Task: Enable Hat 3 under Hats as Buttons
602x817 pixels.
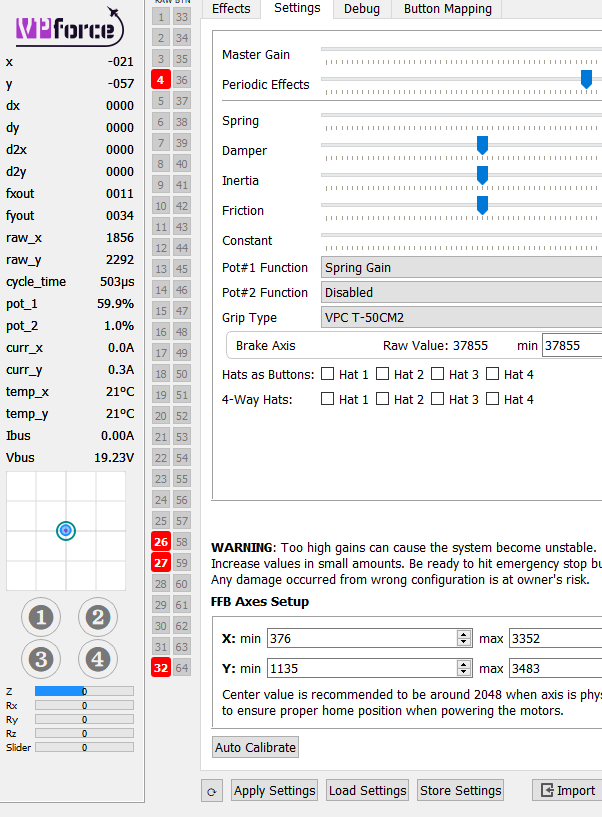Action: click(x=438, y=374)
